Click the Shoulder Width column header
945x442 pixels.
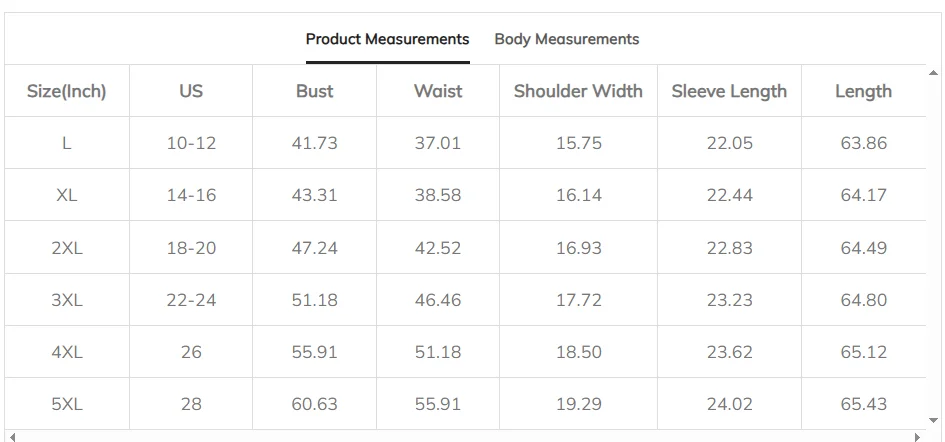point(578,91)
